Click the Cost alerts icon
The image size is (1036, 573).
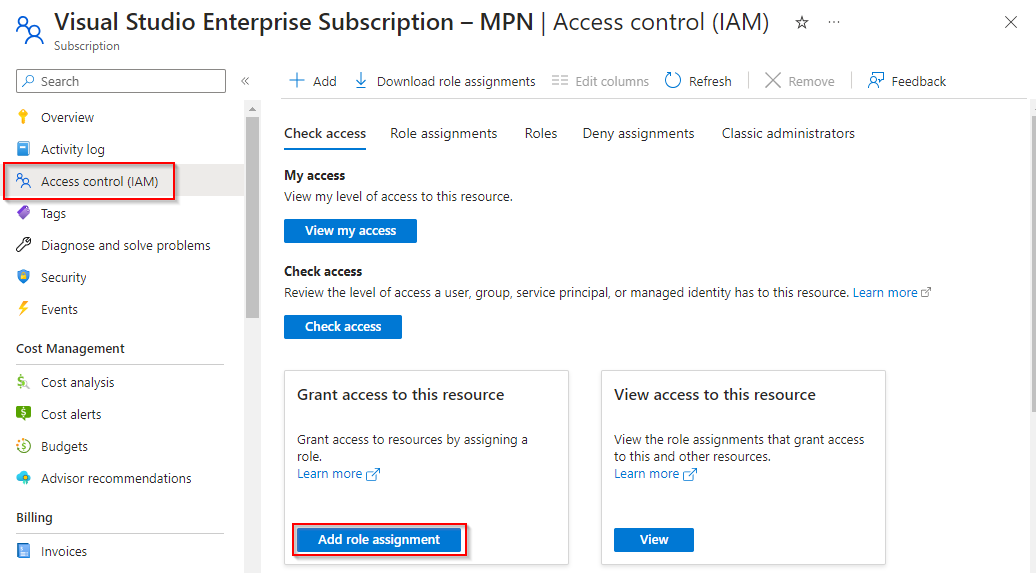click(23, 414)
